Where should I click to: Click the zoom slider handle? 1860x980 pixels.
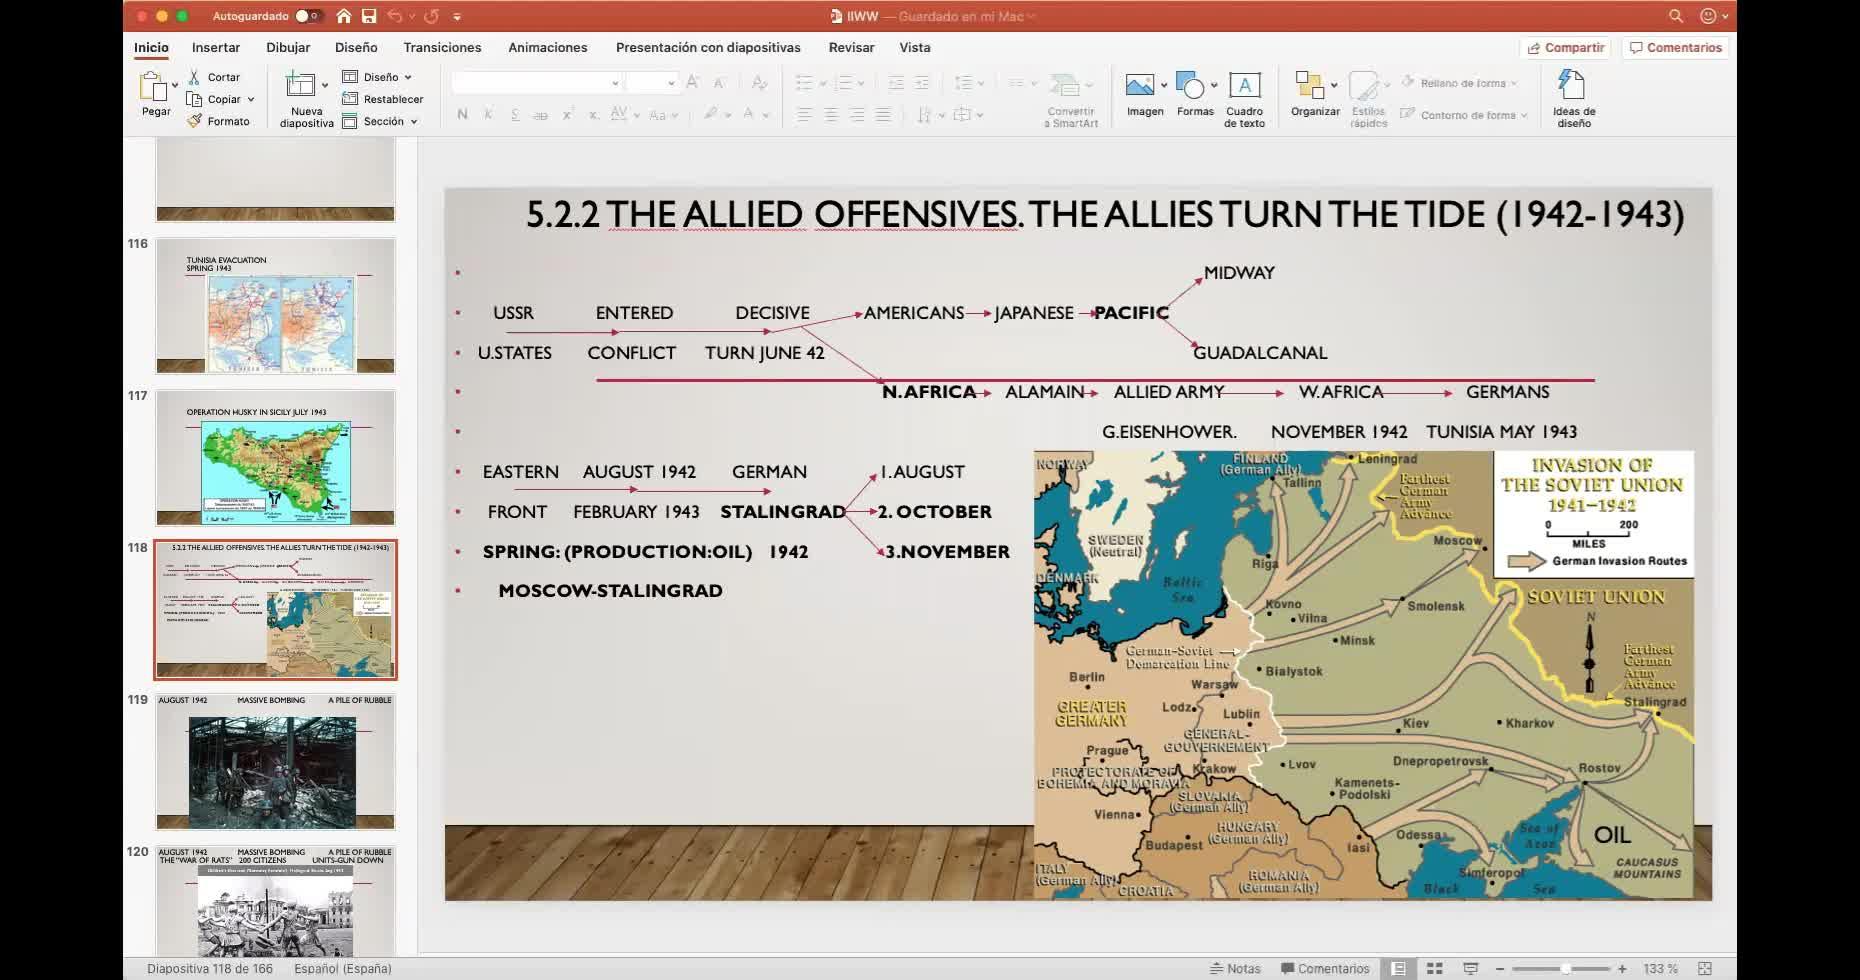point(1565,968)
